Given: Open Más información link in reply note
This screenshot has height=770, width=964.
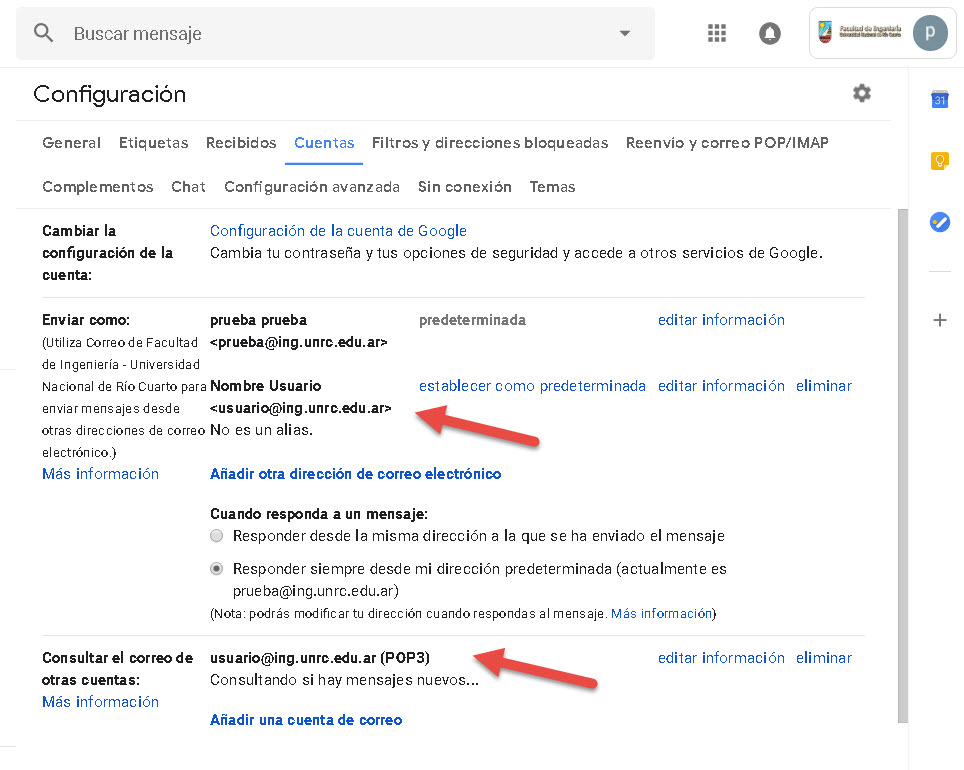Looking at the screenshot, I should [662, 613].
